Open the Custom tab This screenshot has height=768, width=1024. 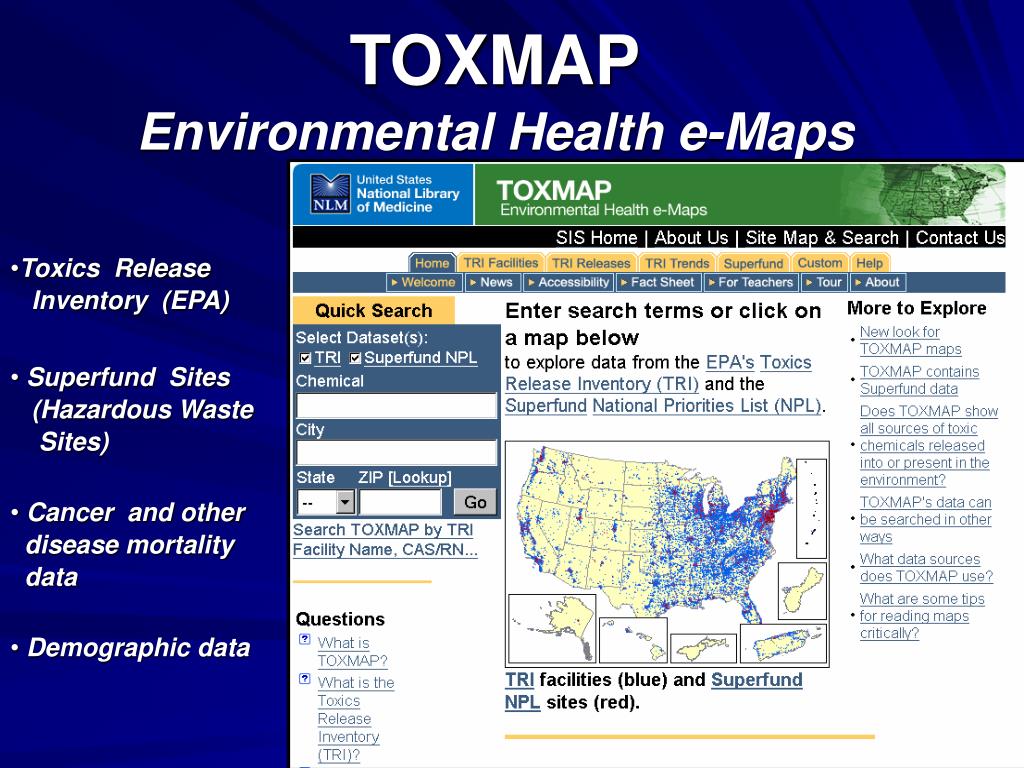coord(820,263)
